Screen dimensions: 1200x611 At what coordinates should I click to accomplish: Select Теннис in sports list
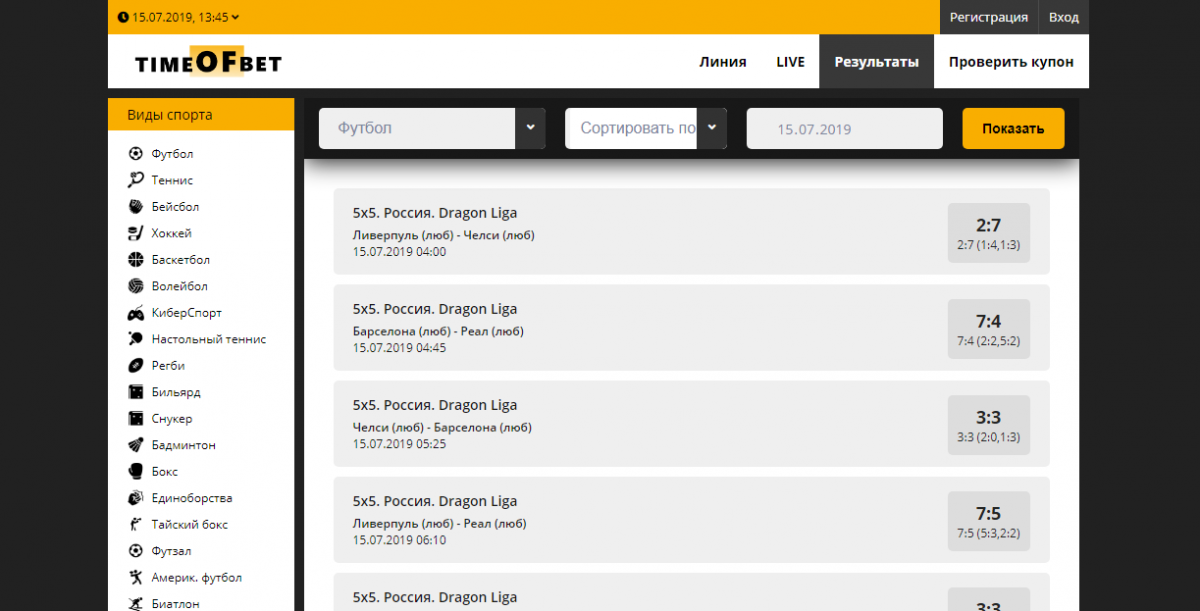[x=172, y=180]
